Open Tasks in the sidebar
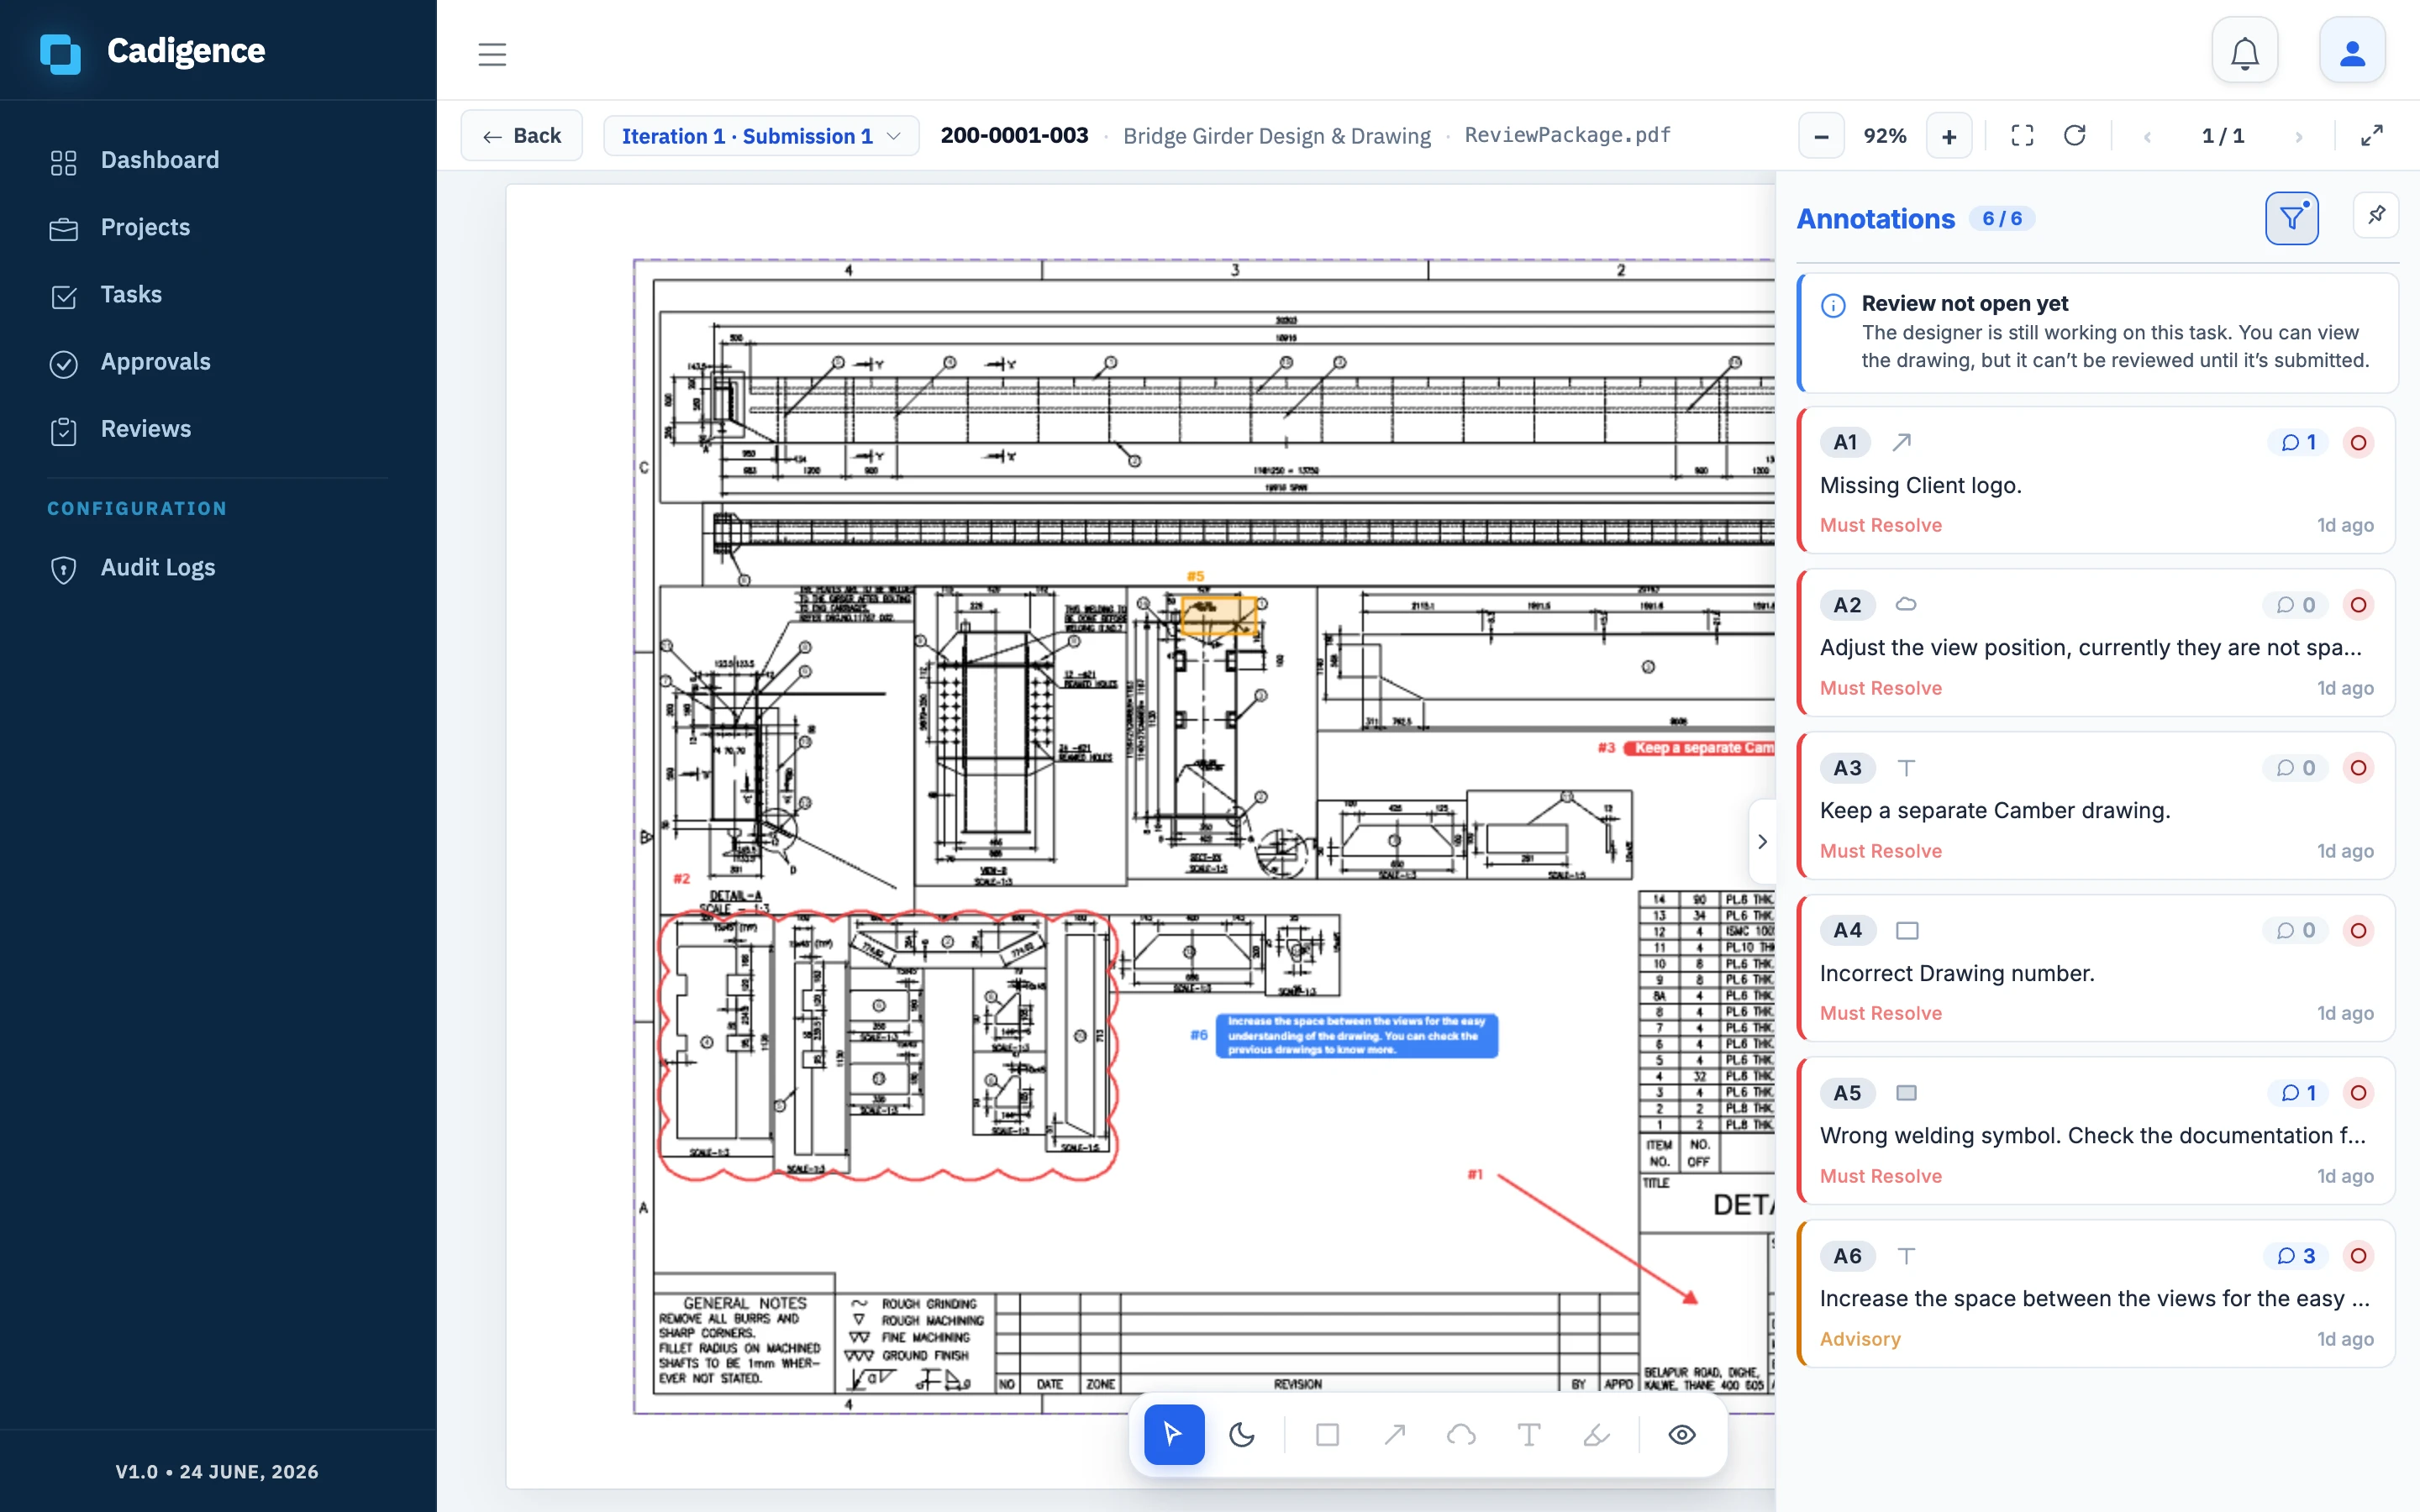Image resolution: width=2420 pixels, height=1512 pixels. pyautogui.click(x=218, y=294)
